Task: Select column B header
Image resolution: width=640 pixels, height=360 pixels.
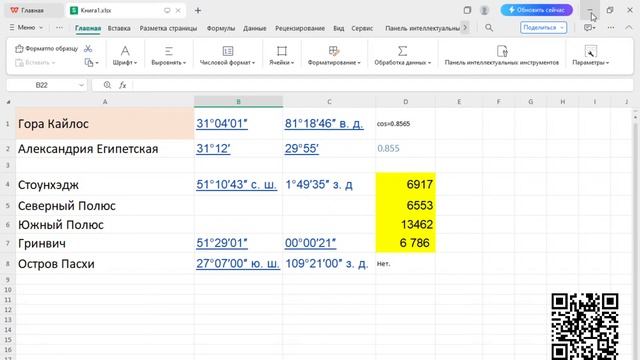Action: pos(238,102)
